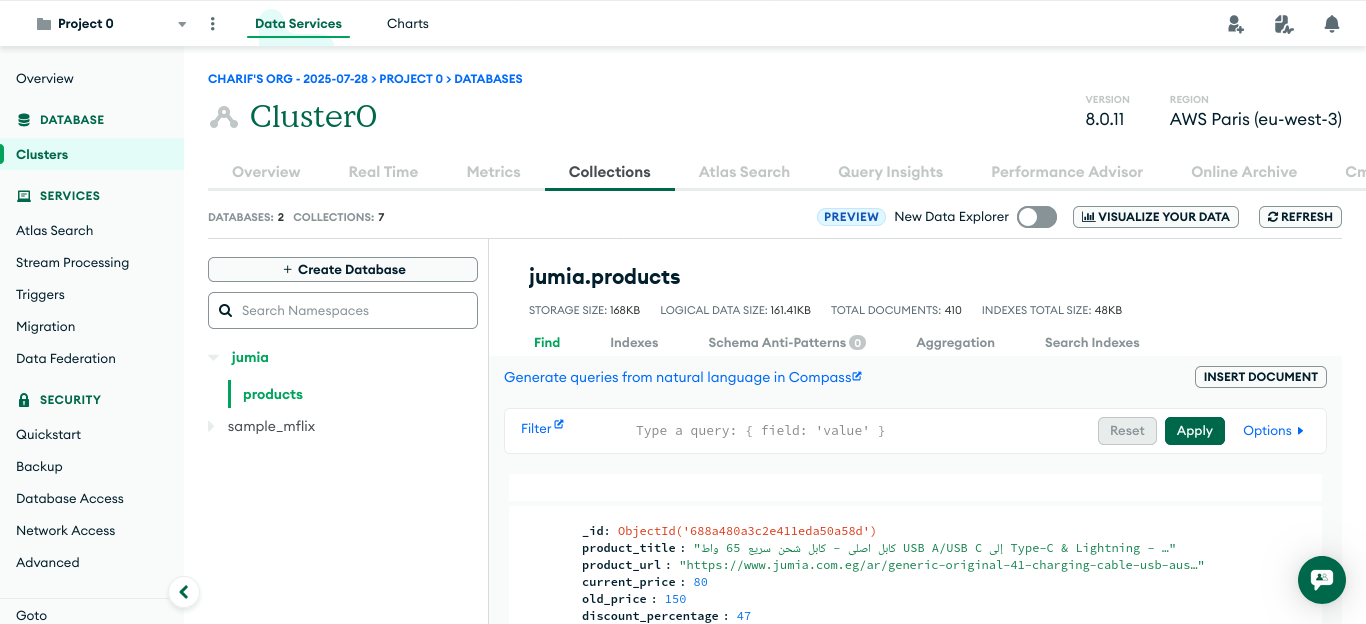Click the Create Database button
Viewport: 1366px width, 624px height.
click(x=343, y=270)
